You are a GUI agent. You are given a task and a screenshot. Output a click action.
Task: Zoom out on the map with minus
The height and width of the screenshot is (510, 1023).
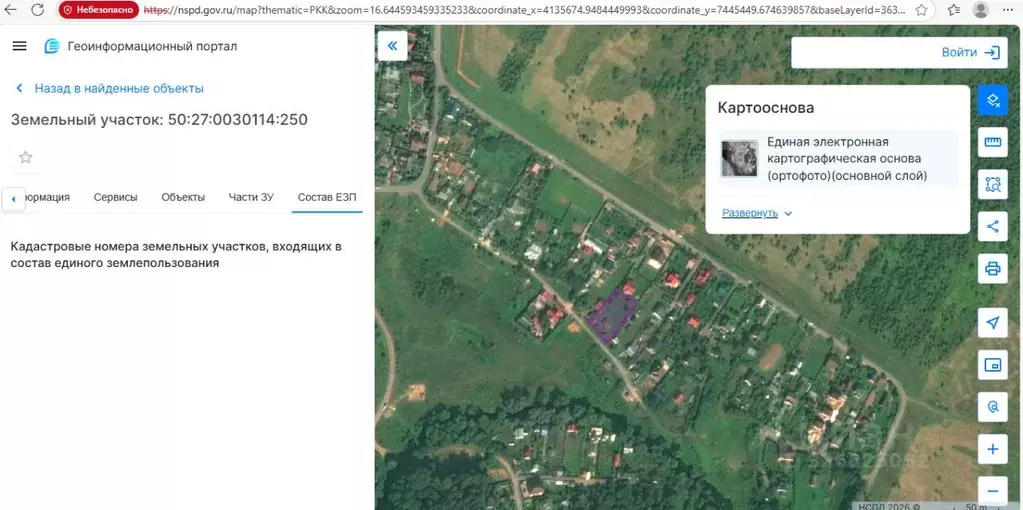pyautogui.click(x=992, y=491)
